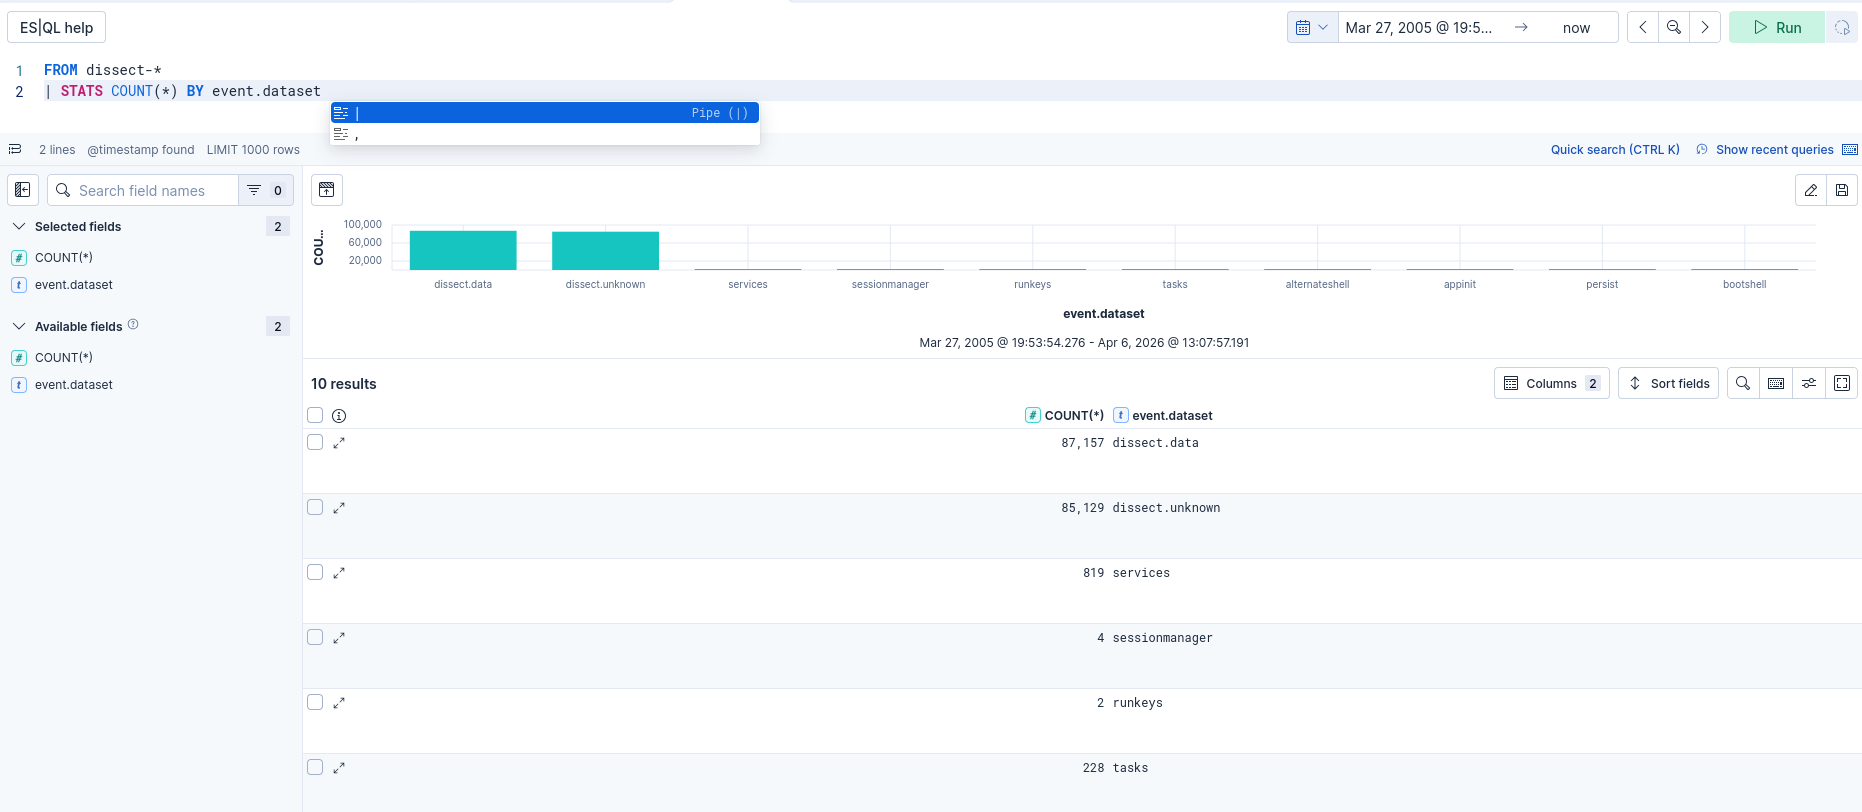Toggle the select-all rows checkbox
1862x812 pixels.
(x=315, y=415)
